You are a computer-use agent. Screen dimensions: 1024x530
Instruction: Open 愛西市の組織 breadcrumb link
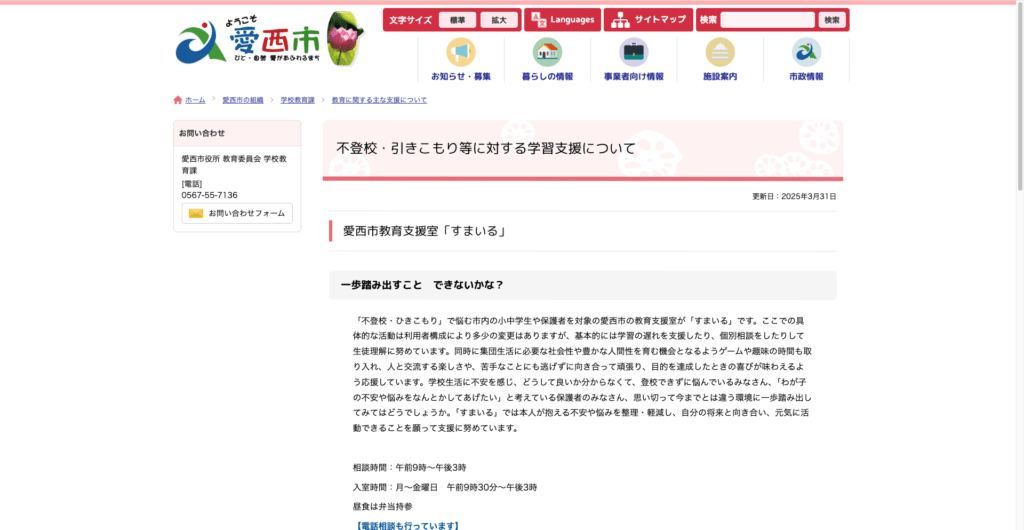243,100
